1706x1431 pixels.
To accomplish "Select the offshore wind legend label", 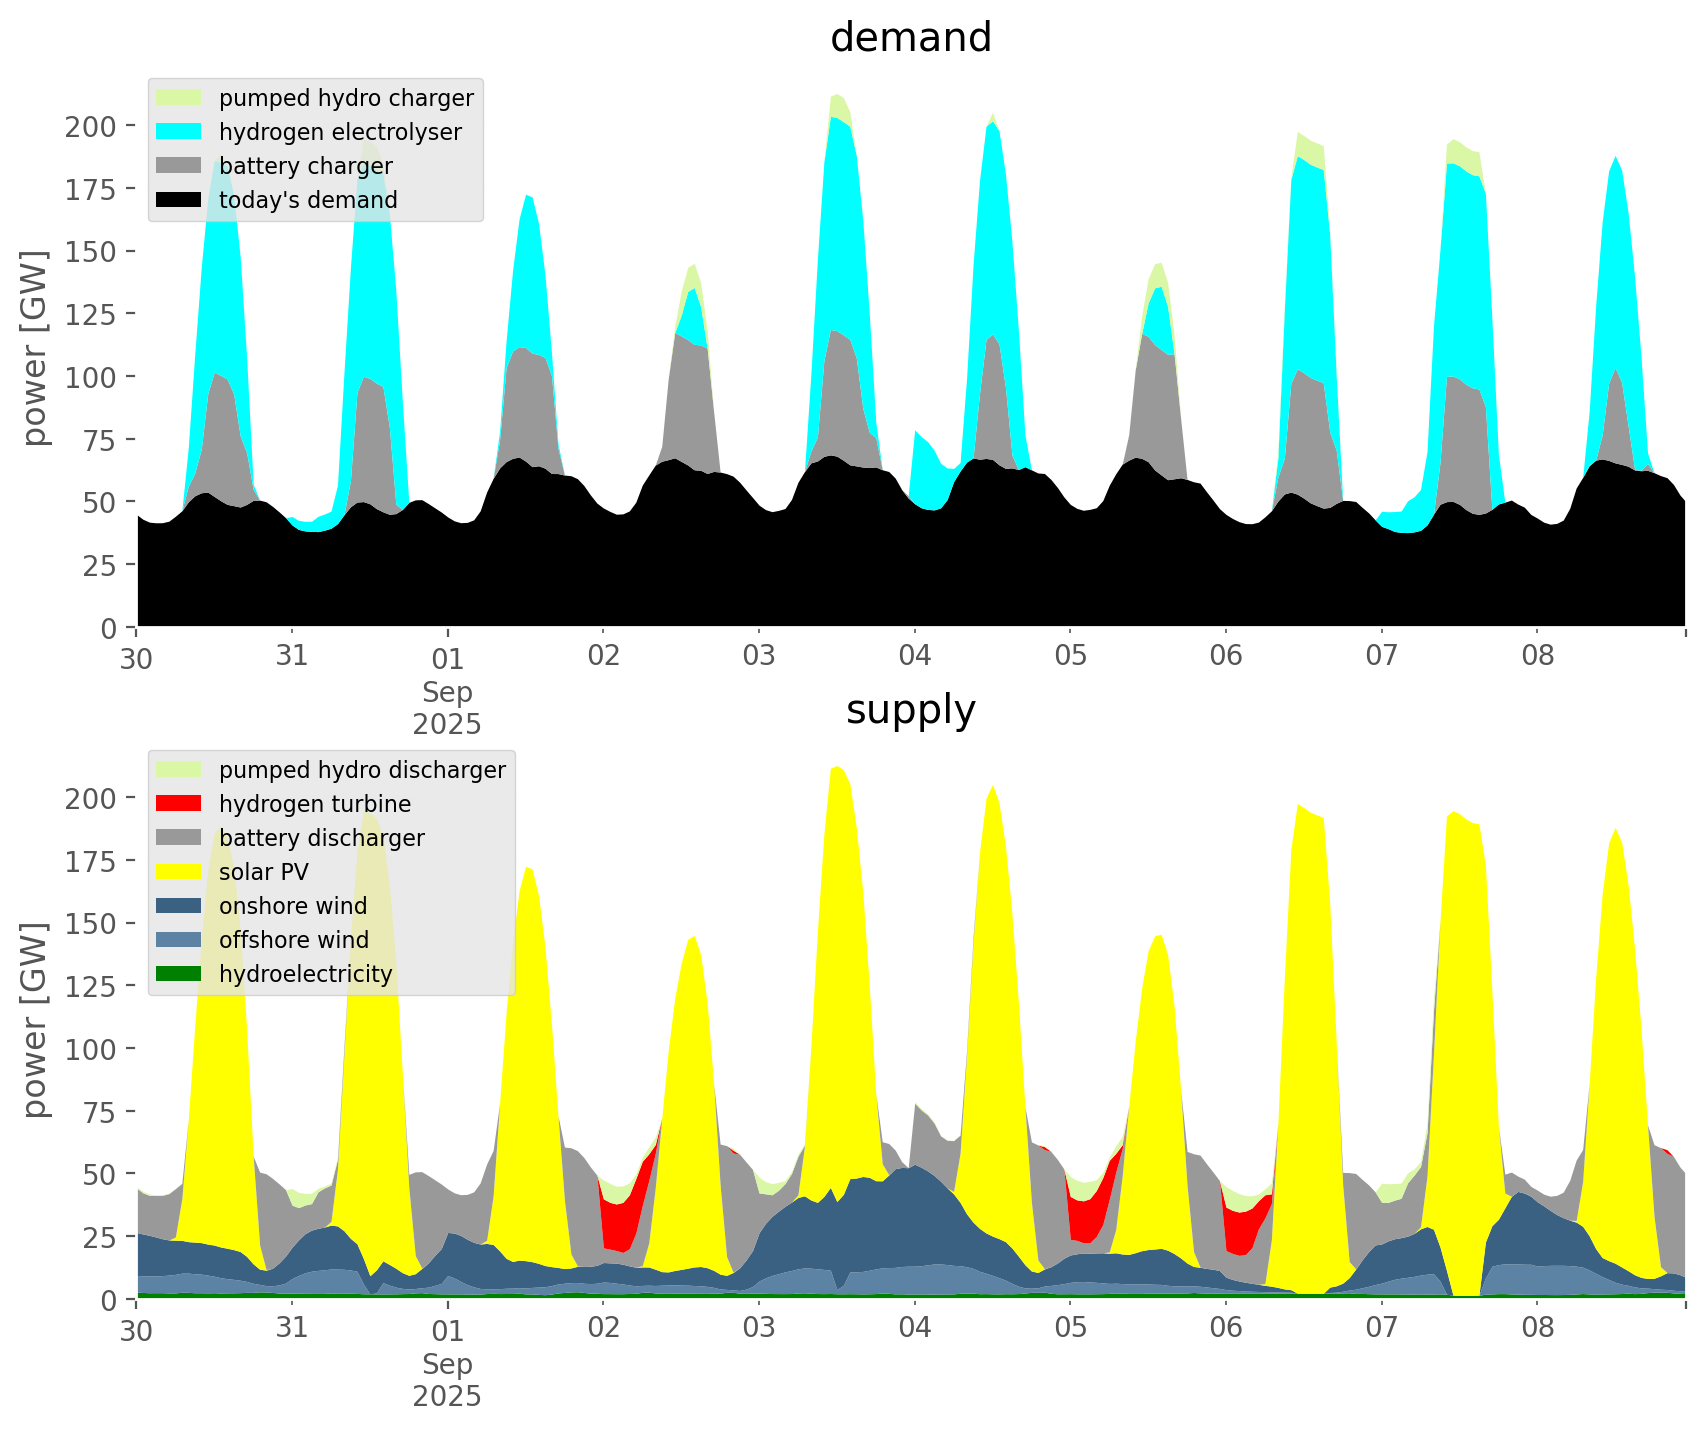I will click(x=293, y=940).
